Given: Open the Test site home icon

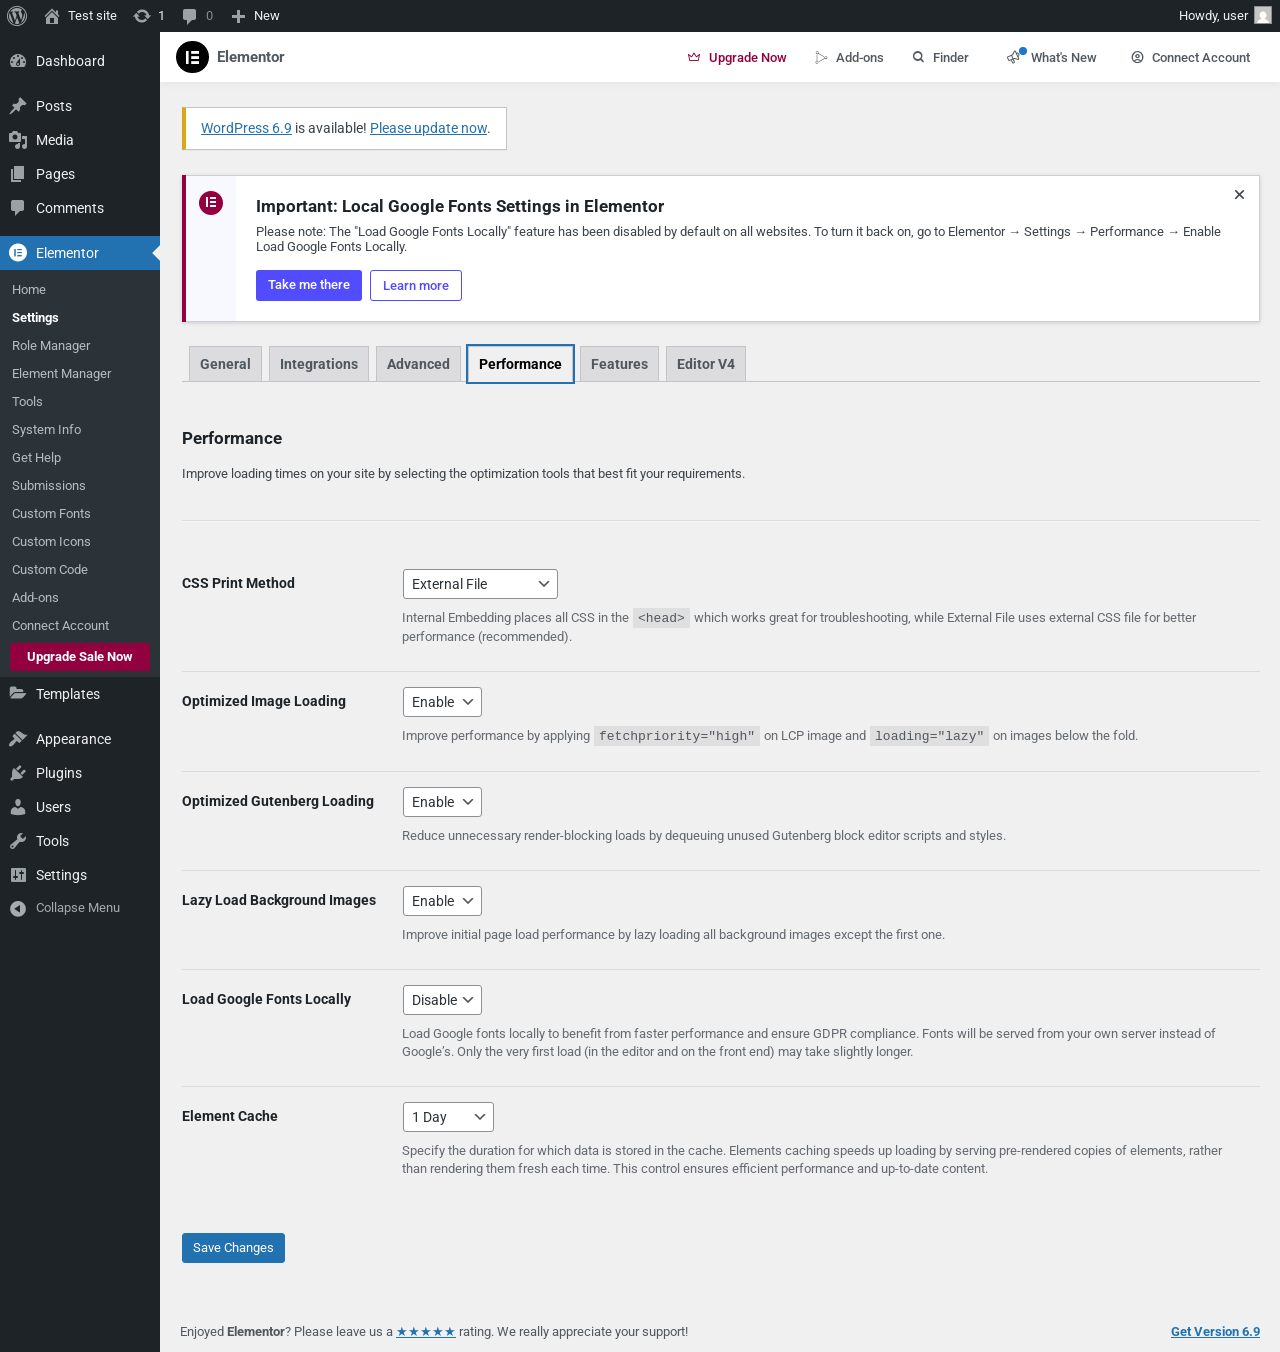Looking at the screenshot, I should click(52, 16).
